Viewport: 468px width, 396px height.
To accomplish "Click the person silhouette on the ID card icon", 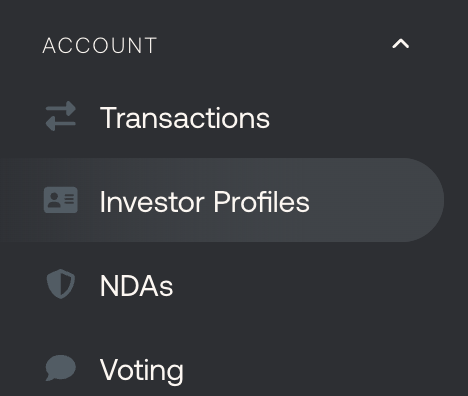I will [54, 200].
